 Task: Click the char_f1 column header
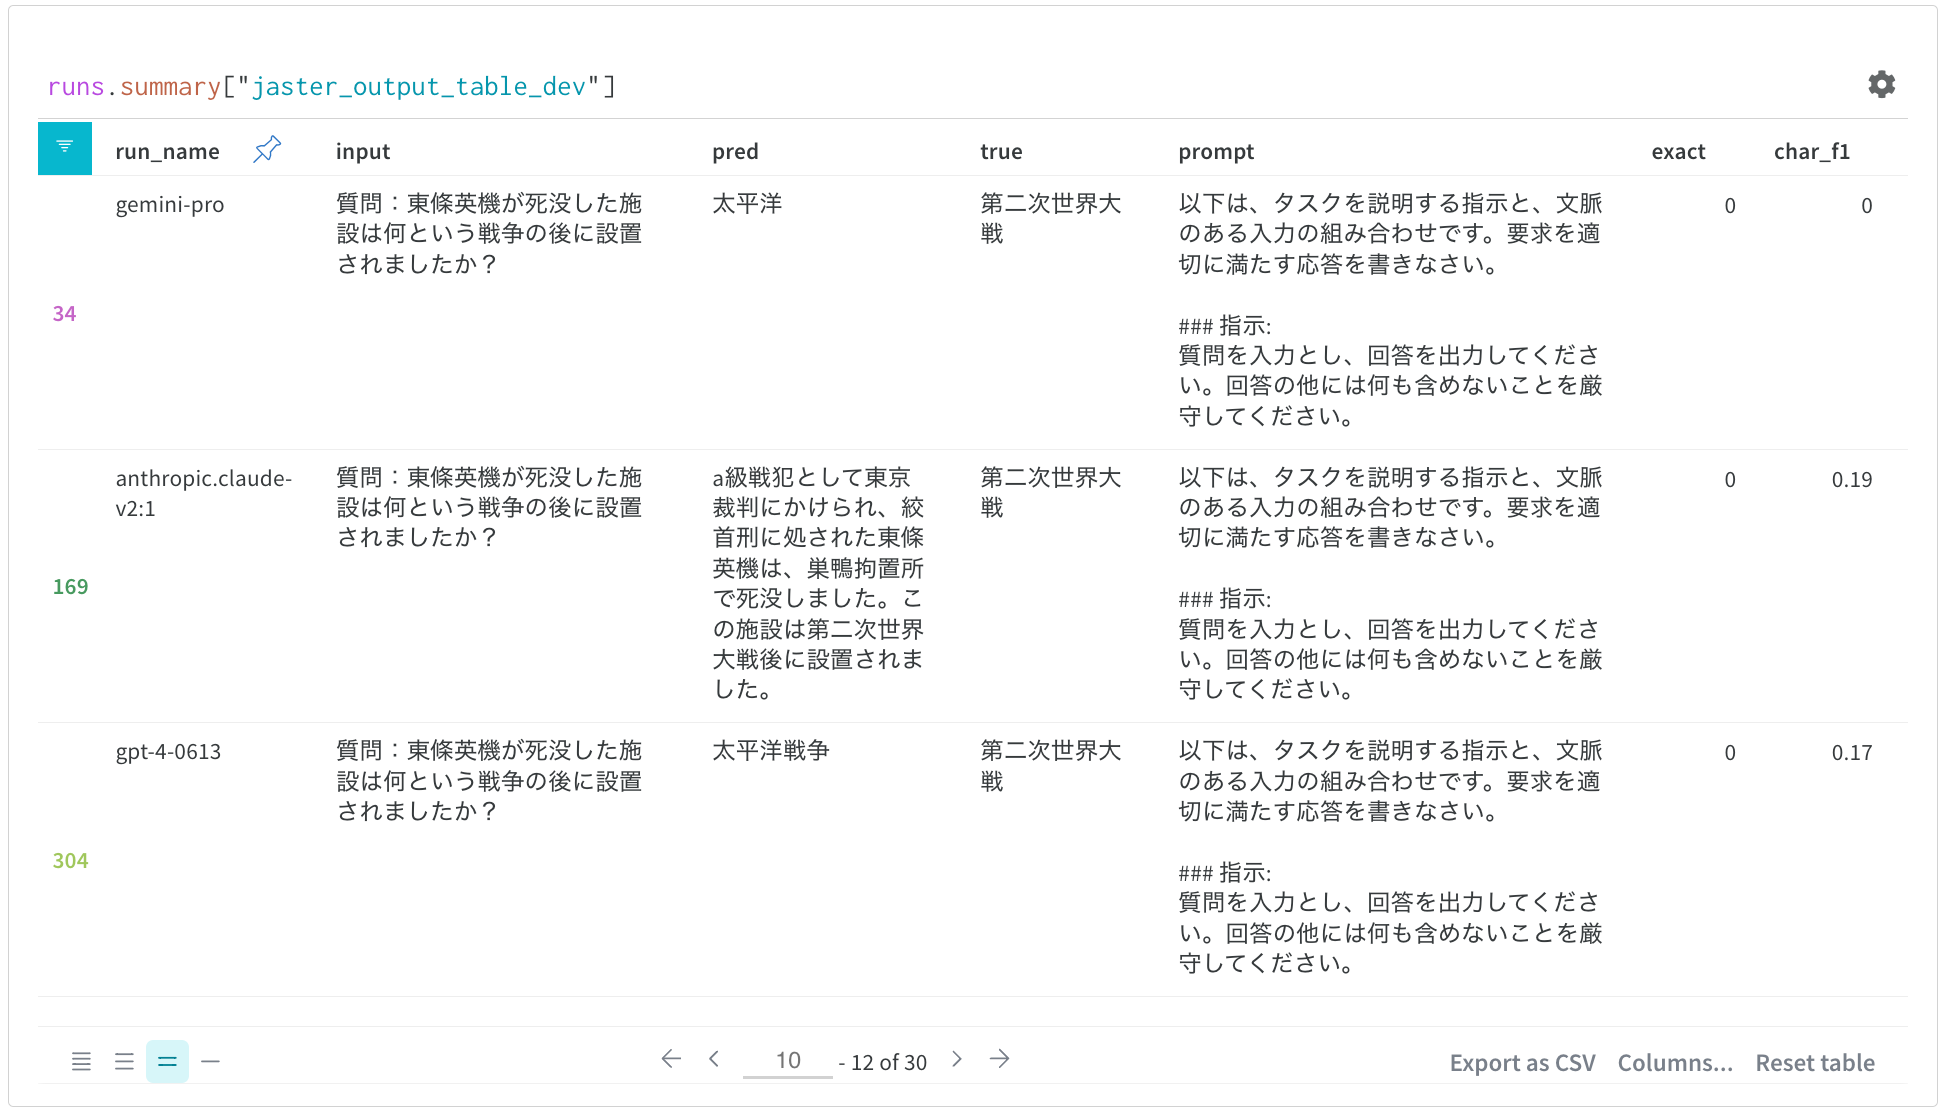1811,152
